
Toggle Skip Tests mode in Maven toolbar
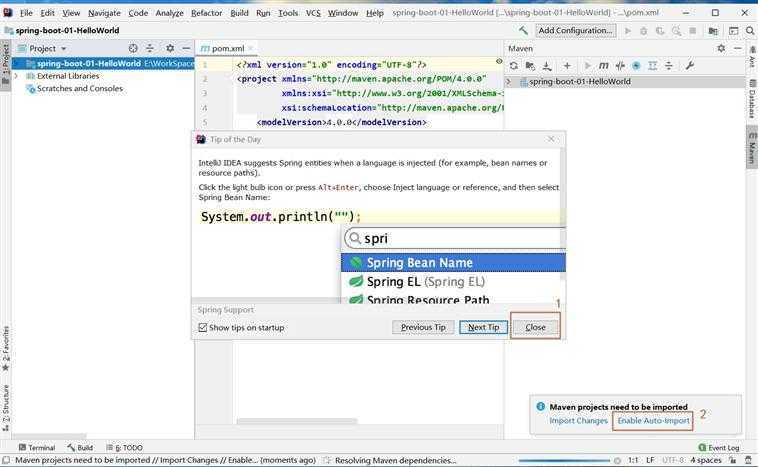(636, 65)
